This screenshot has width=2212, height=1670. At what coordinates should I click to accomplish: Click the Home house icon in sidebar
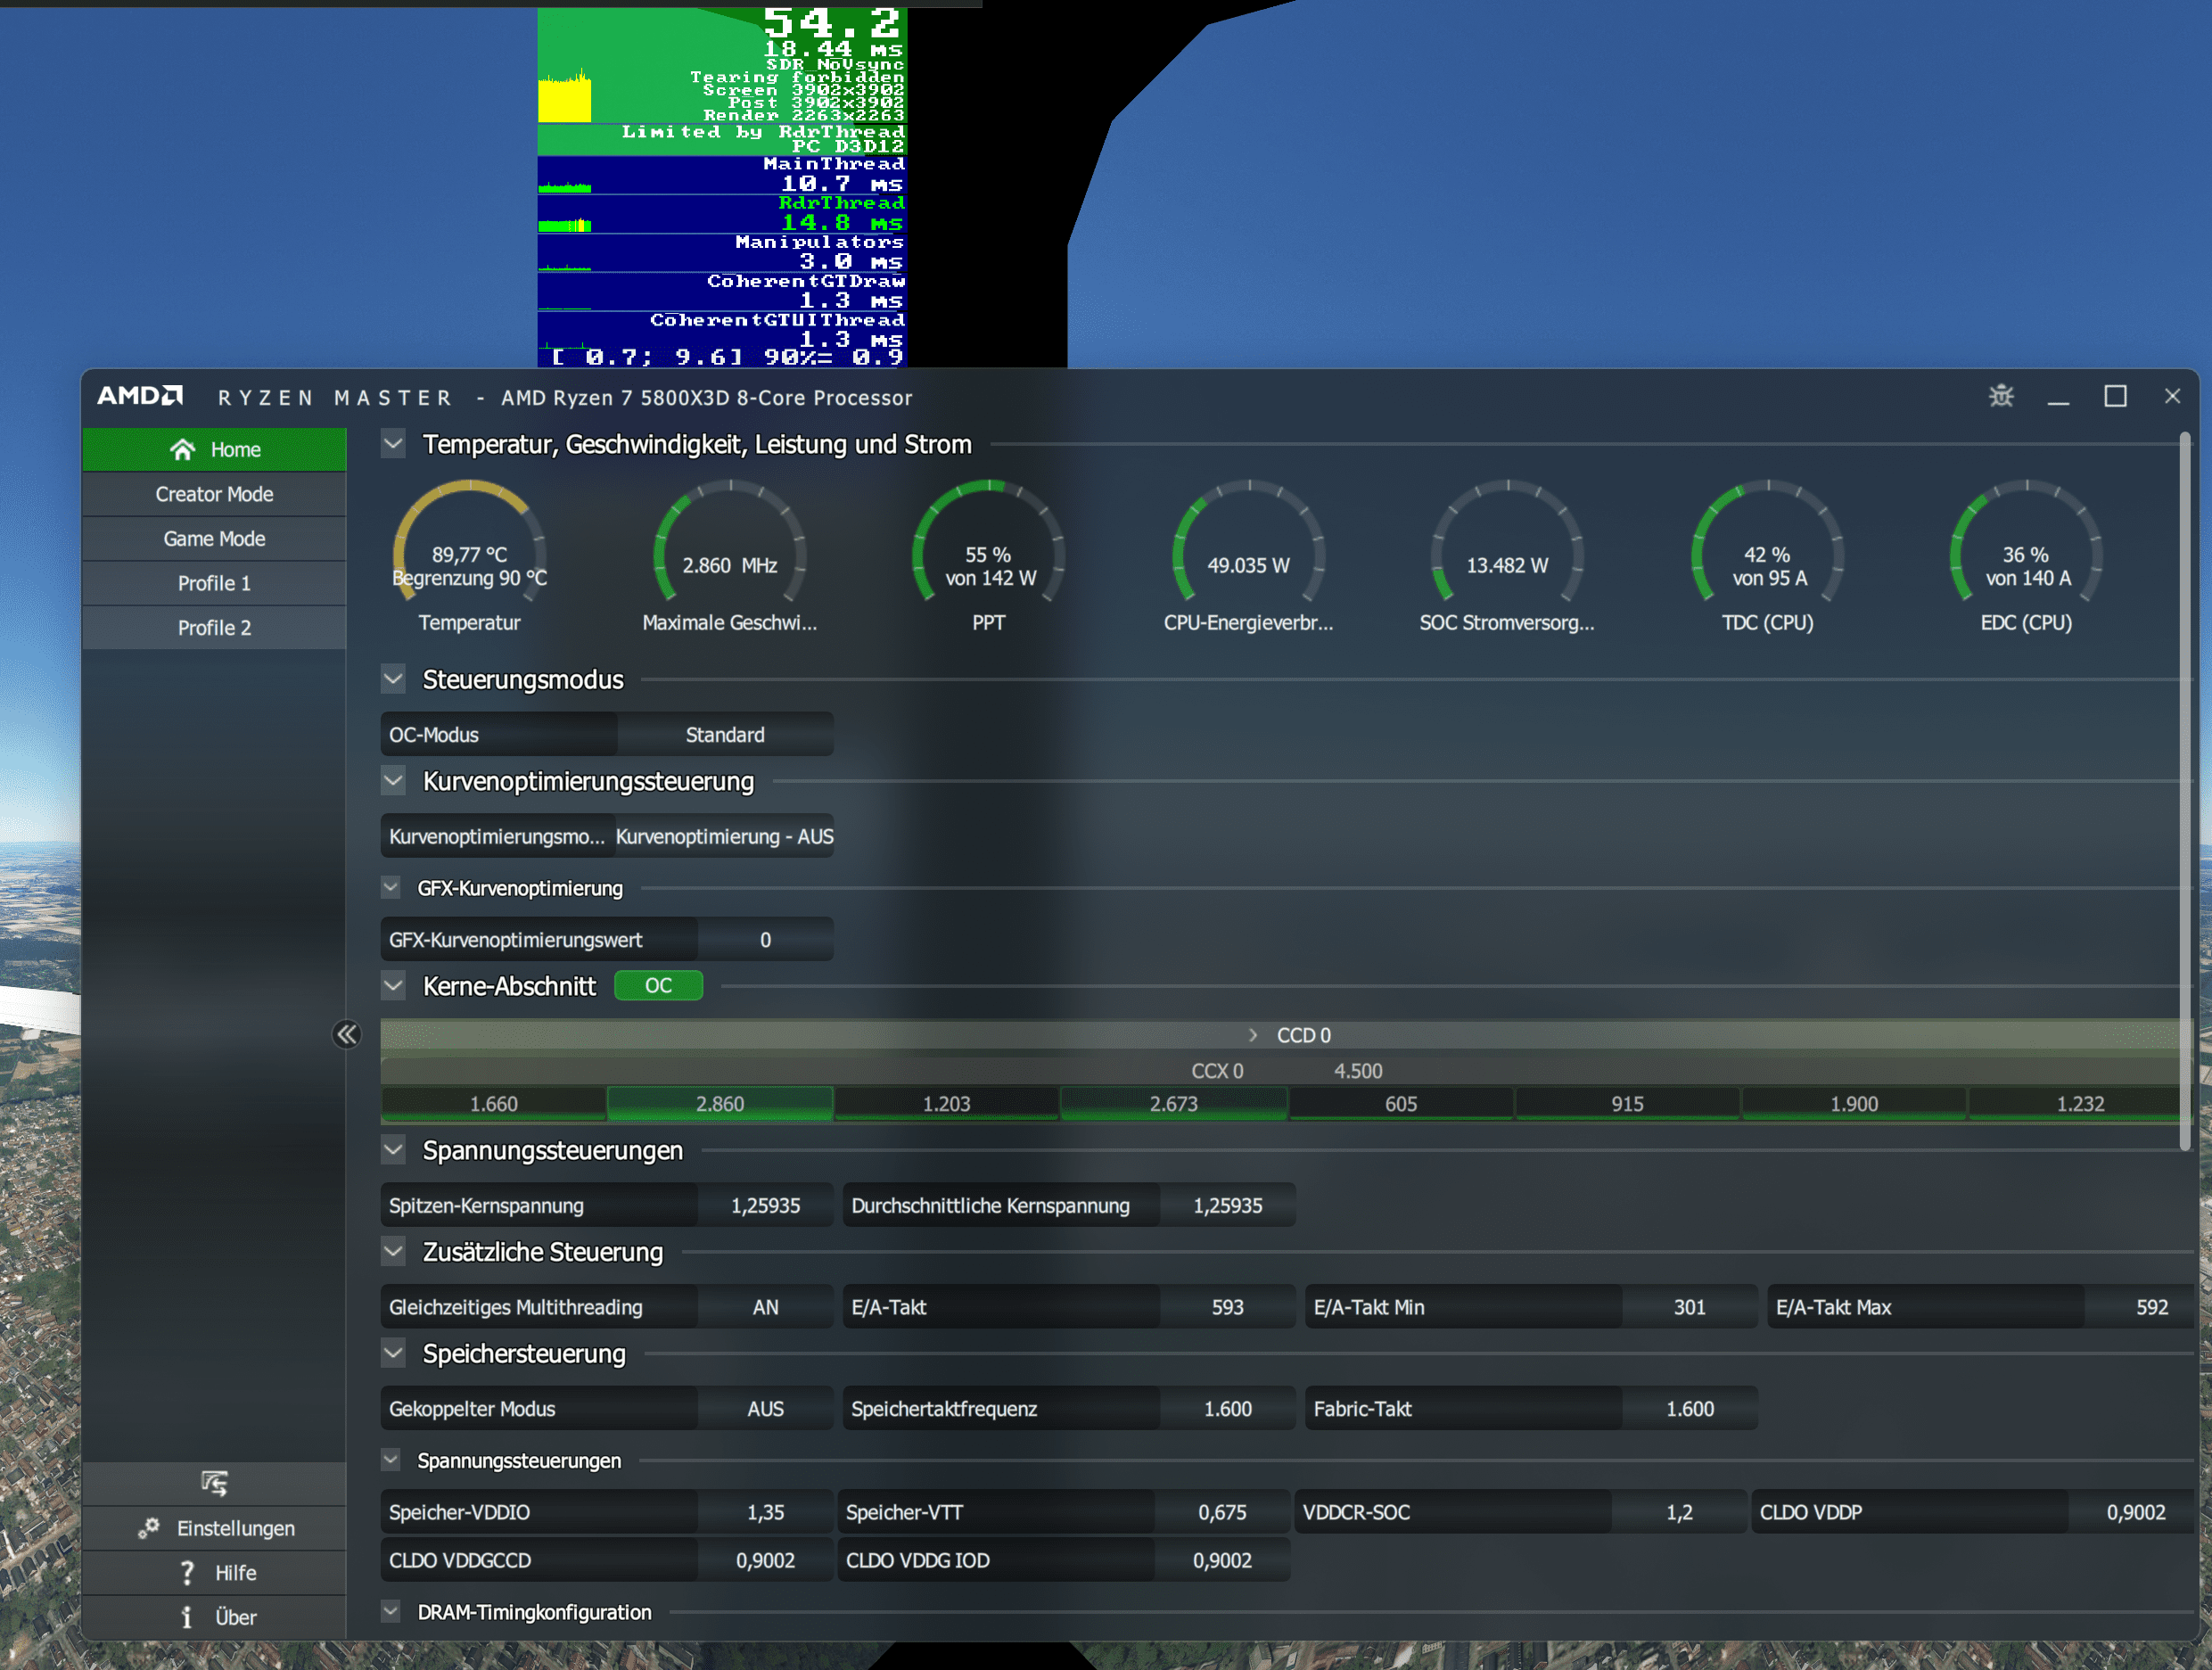183,450
